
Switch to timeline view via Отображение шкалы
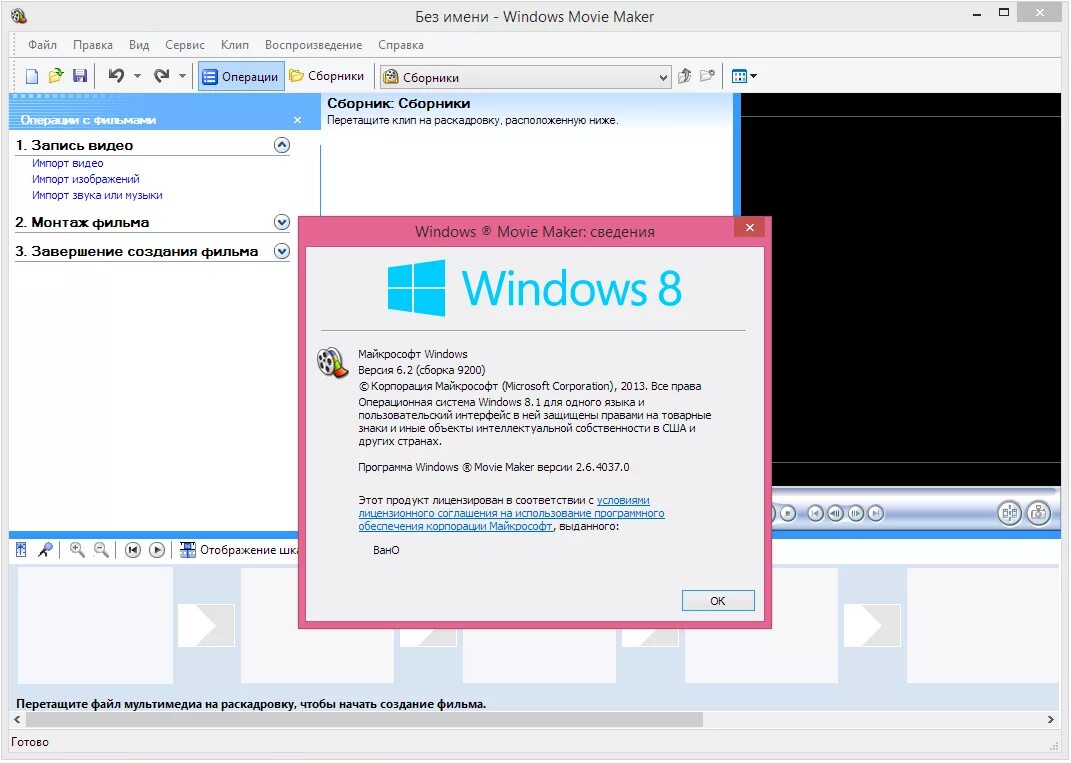coord(239,550)
